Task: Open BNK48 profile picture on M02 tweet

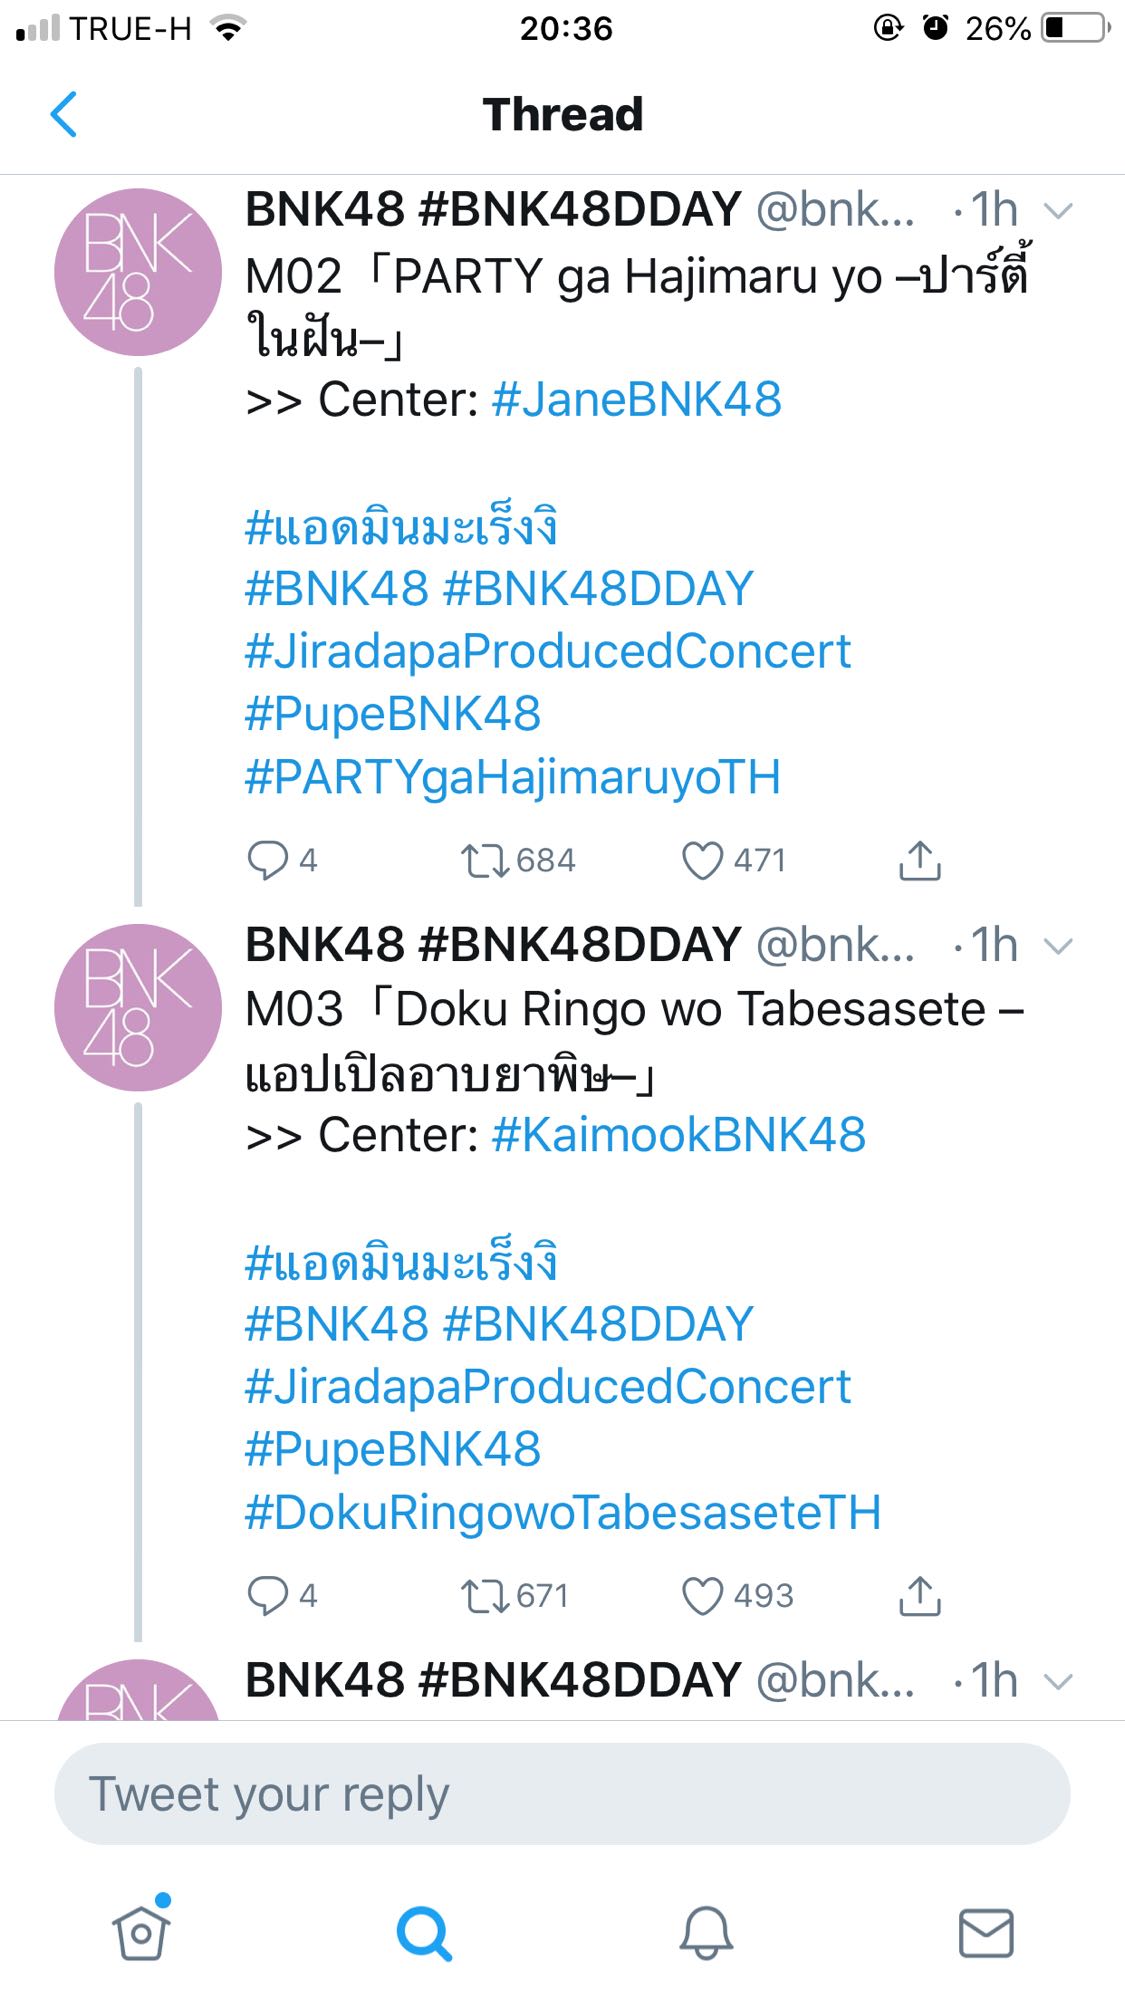Action: [138, 272]
